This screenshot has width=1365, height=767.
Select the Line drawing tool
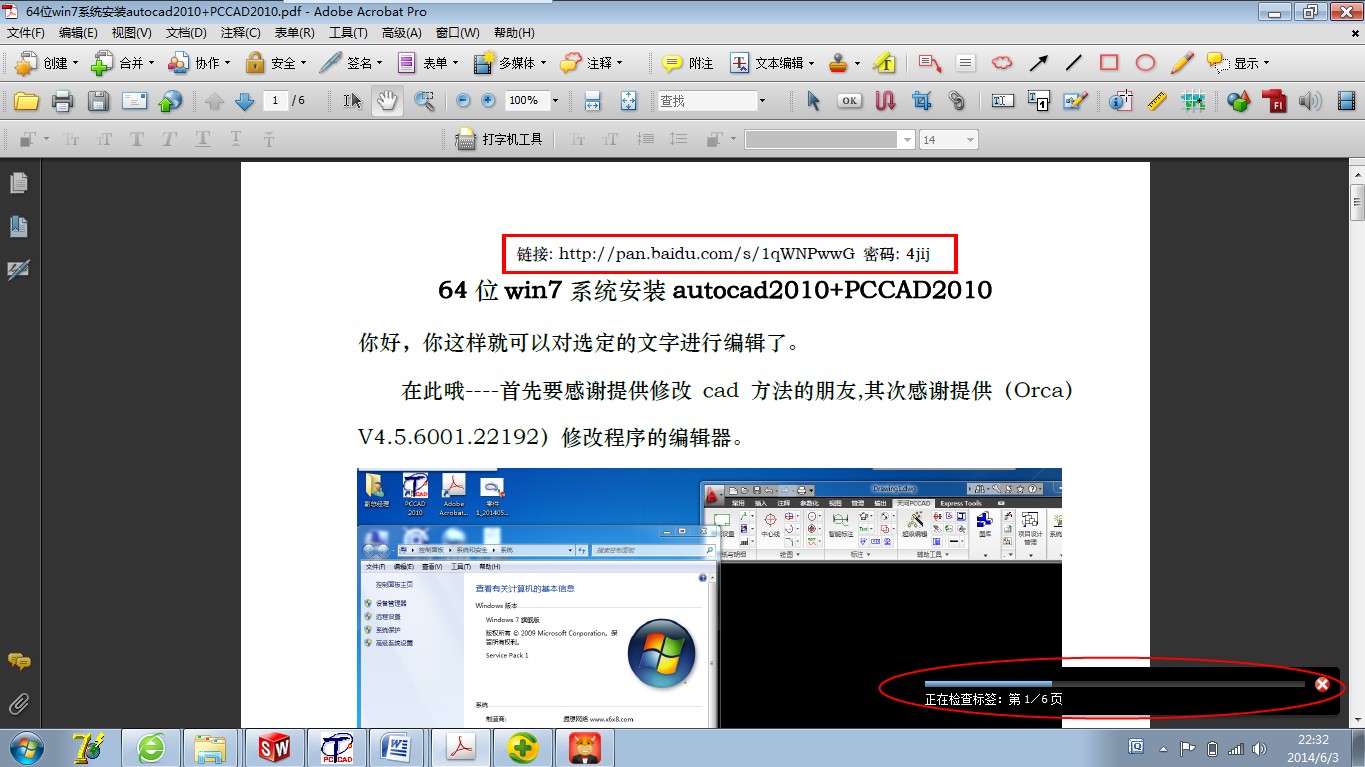tap(1074, 63)
